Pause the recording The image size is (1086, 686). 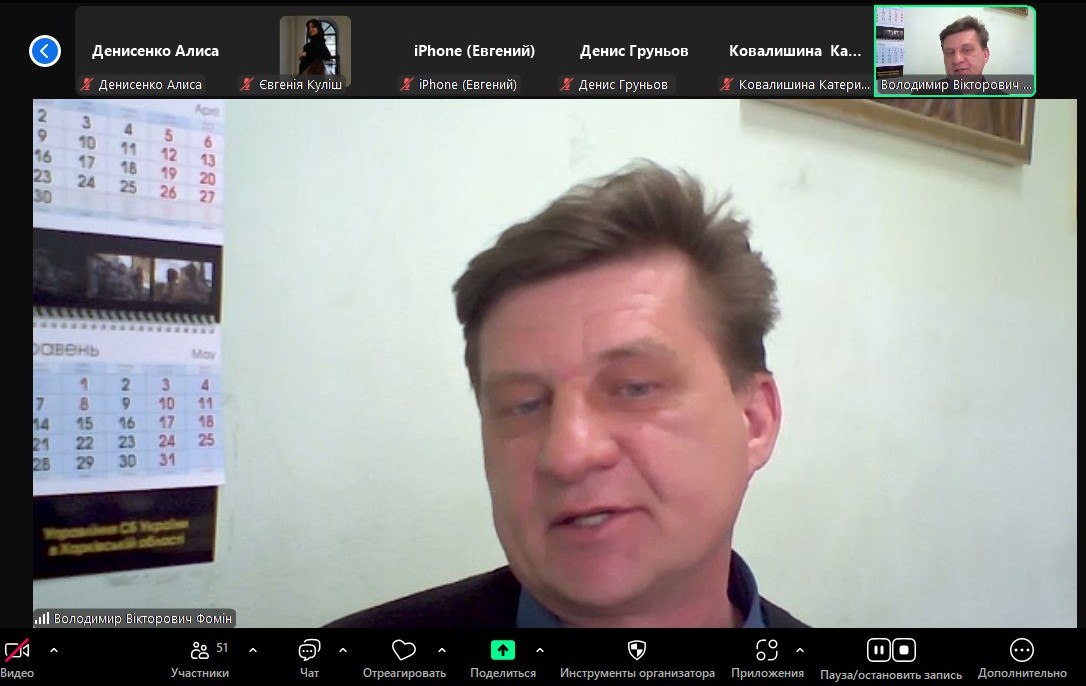tap(878, 650)
